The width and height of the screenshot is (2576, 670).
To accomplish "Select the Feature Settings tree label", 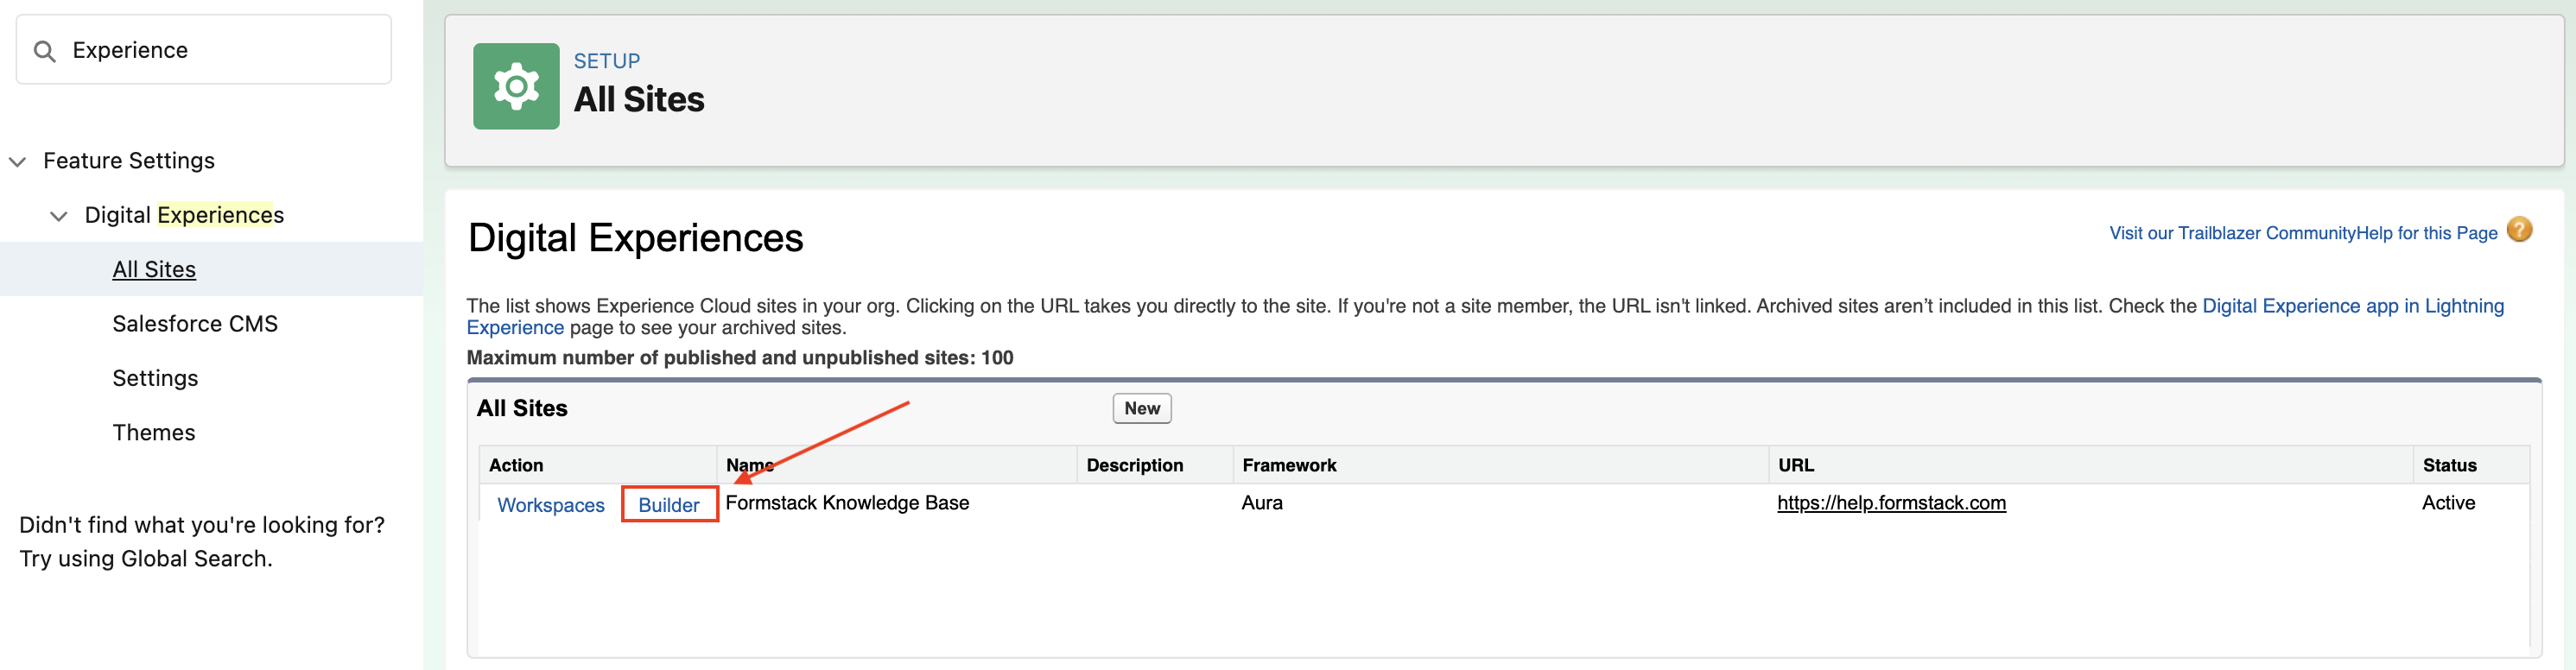I will pos(128,161).
